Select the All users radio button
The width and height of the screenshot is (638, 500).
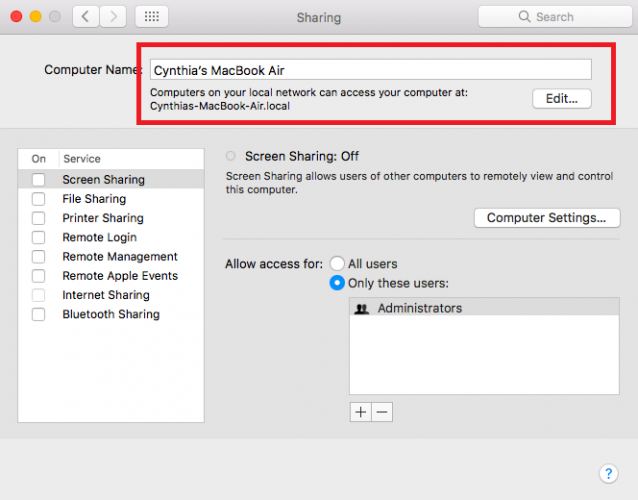tap(337, 264)
